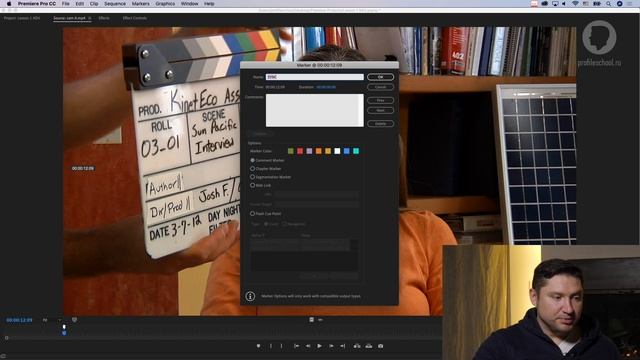The height and width of the screenshot is (360, 640).
Task: Choose the cyan marker color swatch
Action: click(356, 151)
